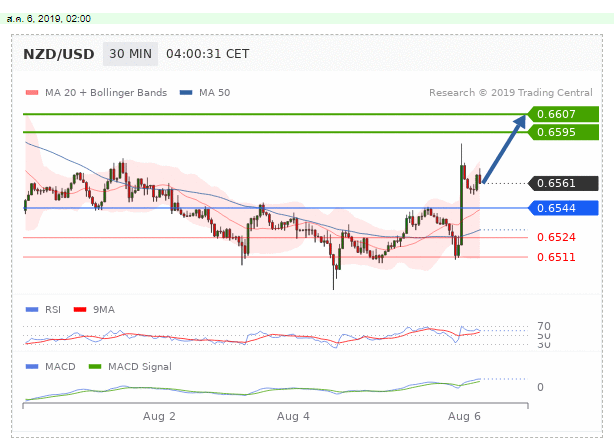Viewport: 614px width, 447px height.
Task: Click the MACD zero axis label
Action: point(540,387)
